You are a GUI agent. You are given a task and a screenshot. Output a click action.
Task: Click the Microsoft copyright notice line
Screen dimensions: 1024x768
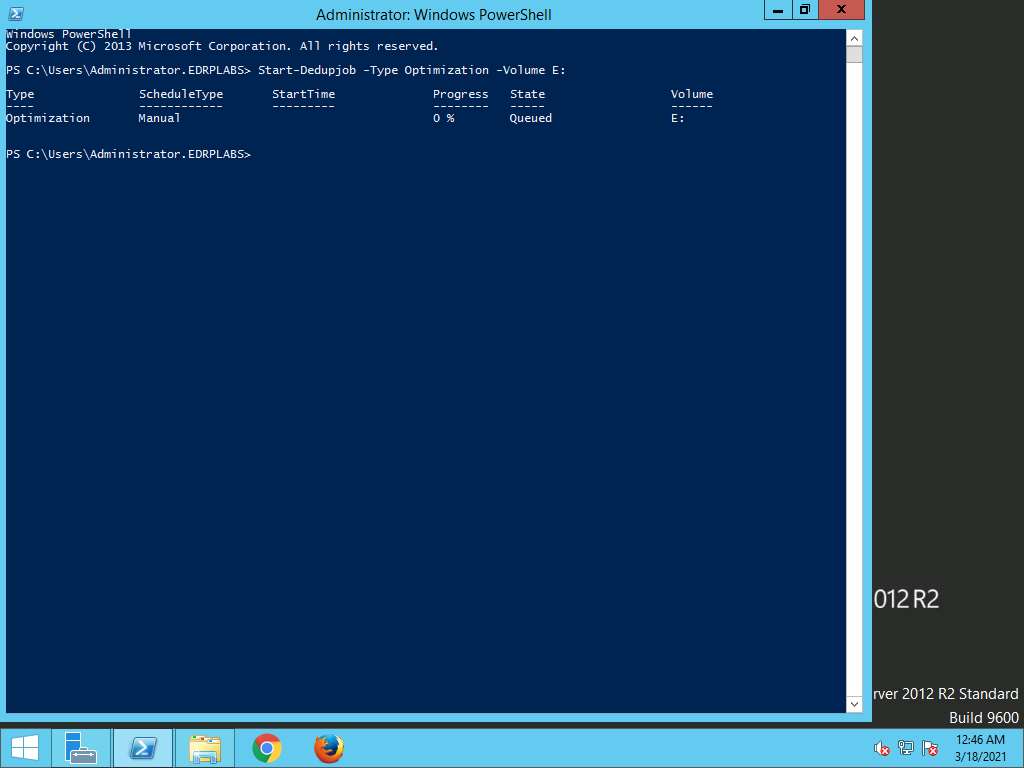click(x=222, y=46)
